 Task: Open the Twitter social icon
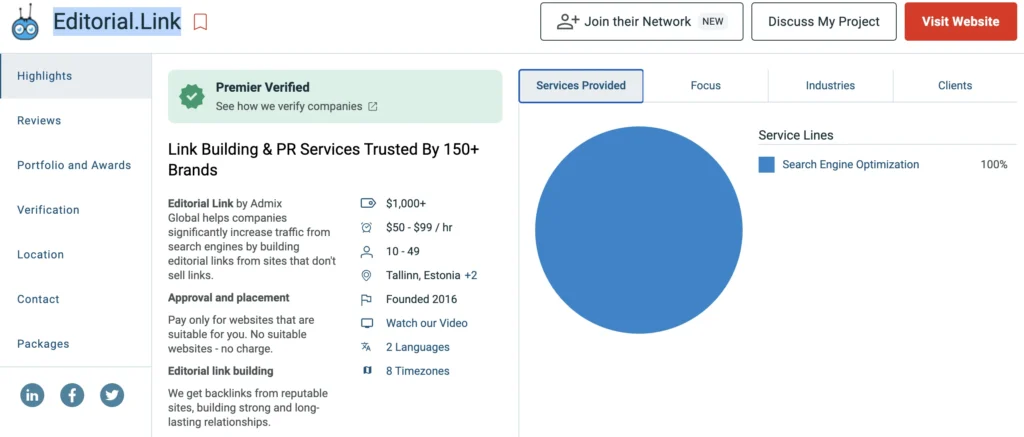point(112,395)
